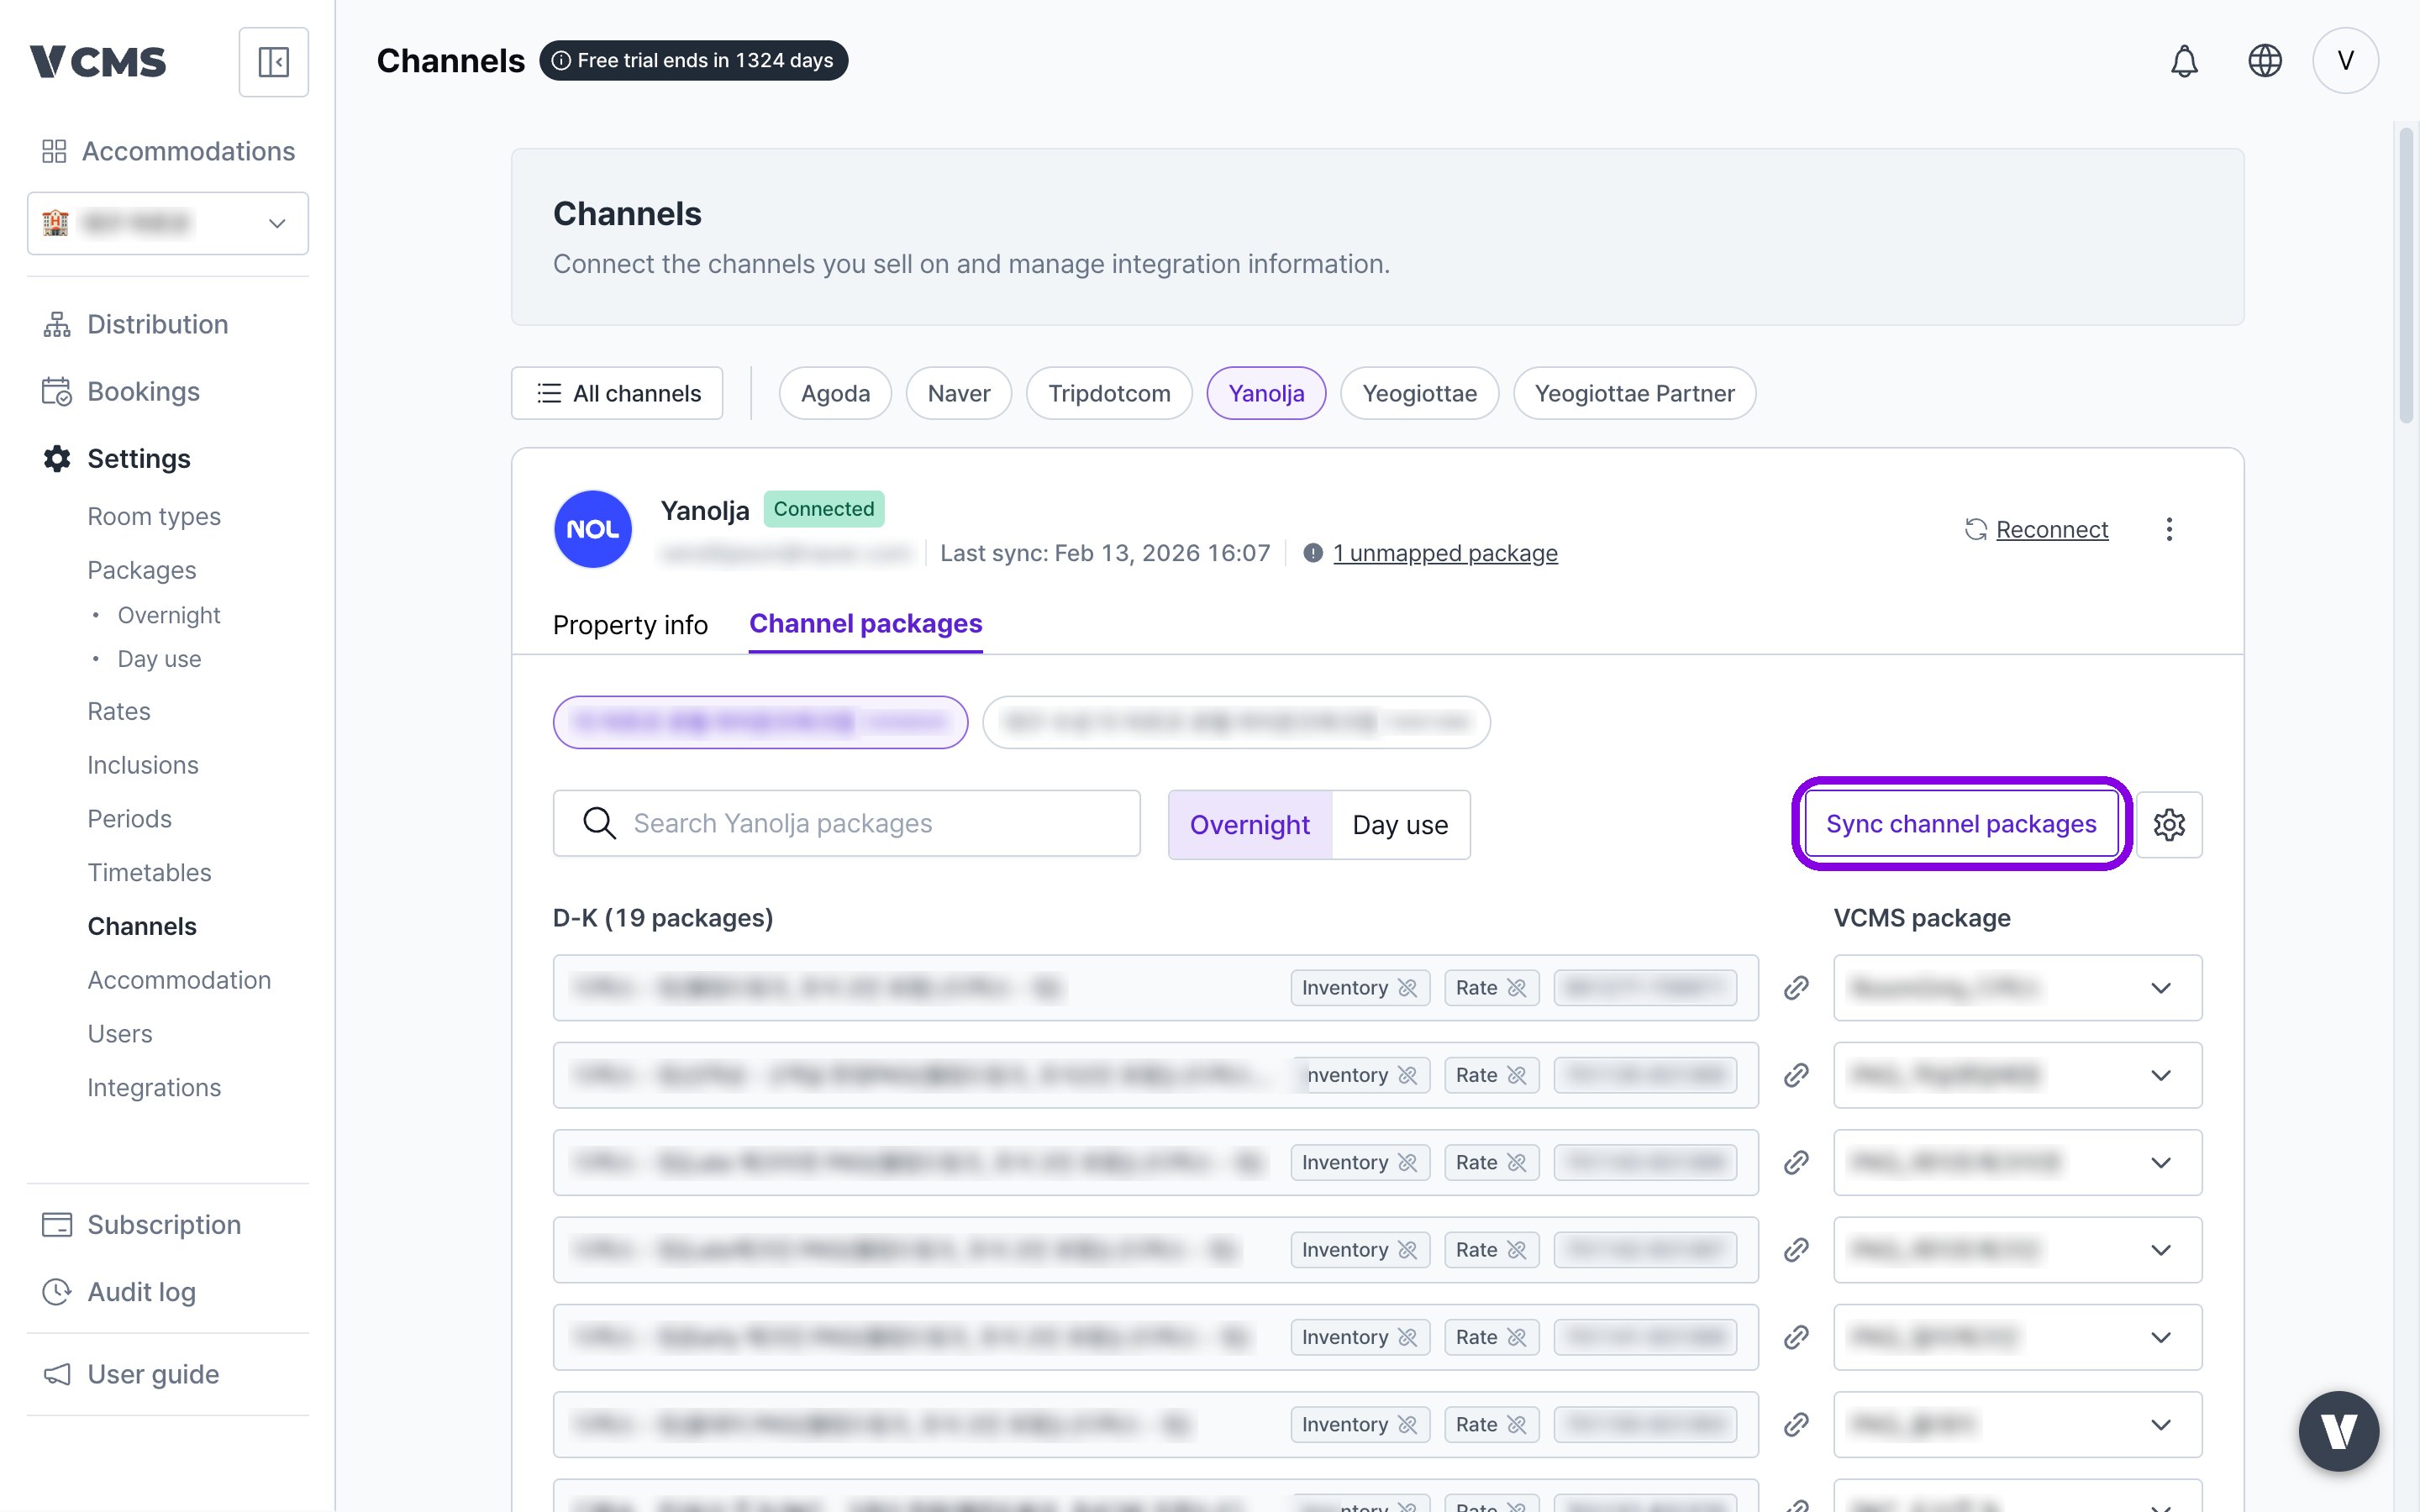This screenshot has width=2420, height=1512.
Task: Switch package view to Day use
Action: 1400,824
